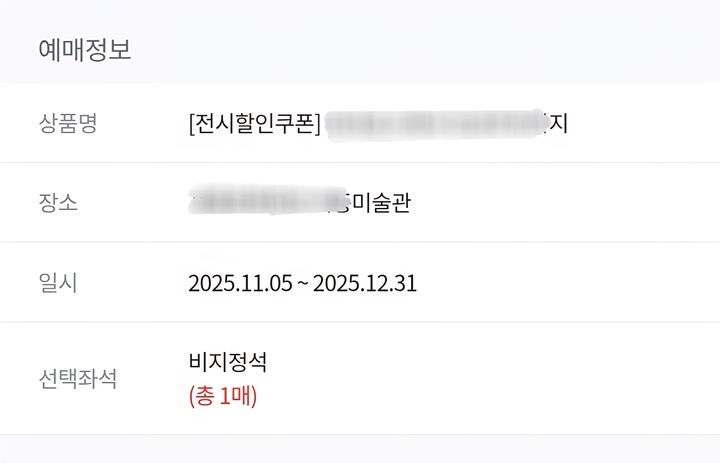This screenshot has height=463, width=720.
Task: Click the red (총 1매) ticket count
Action: (x=223, y=396)
